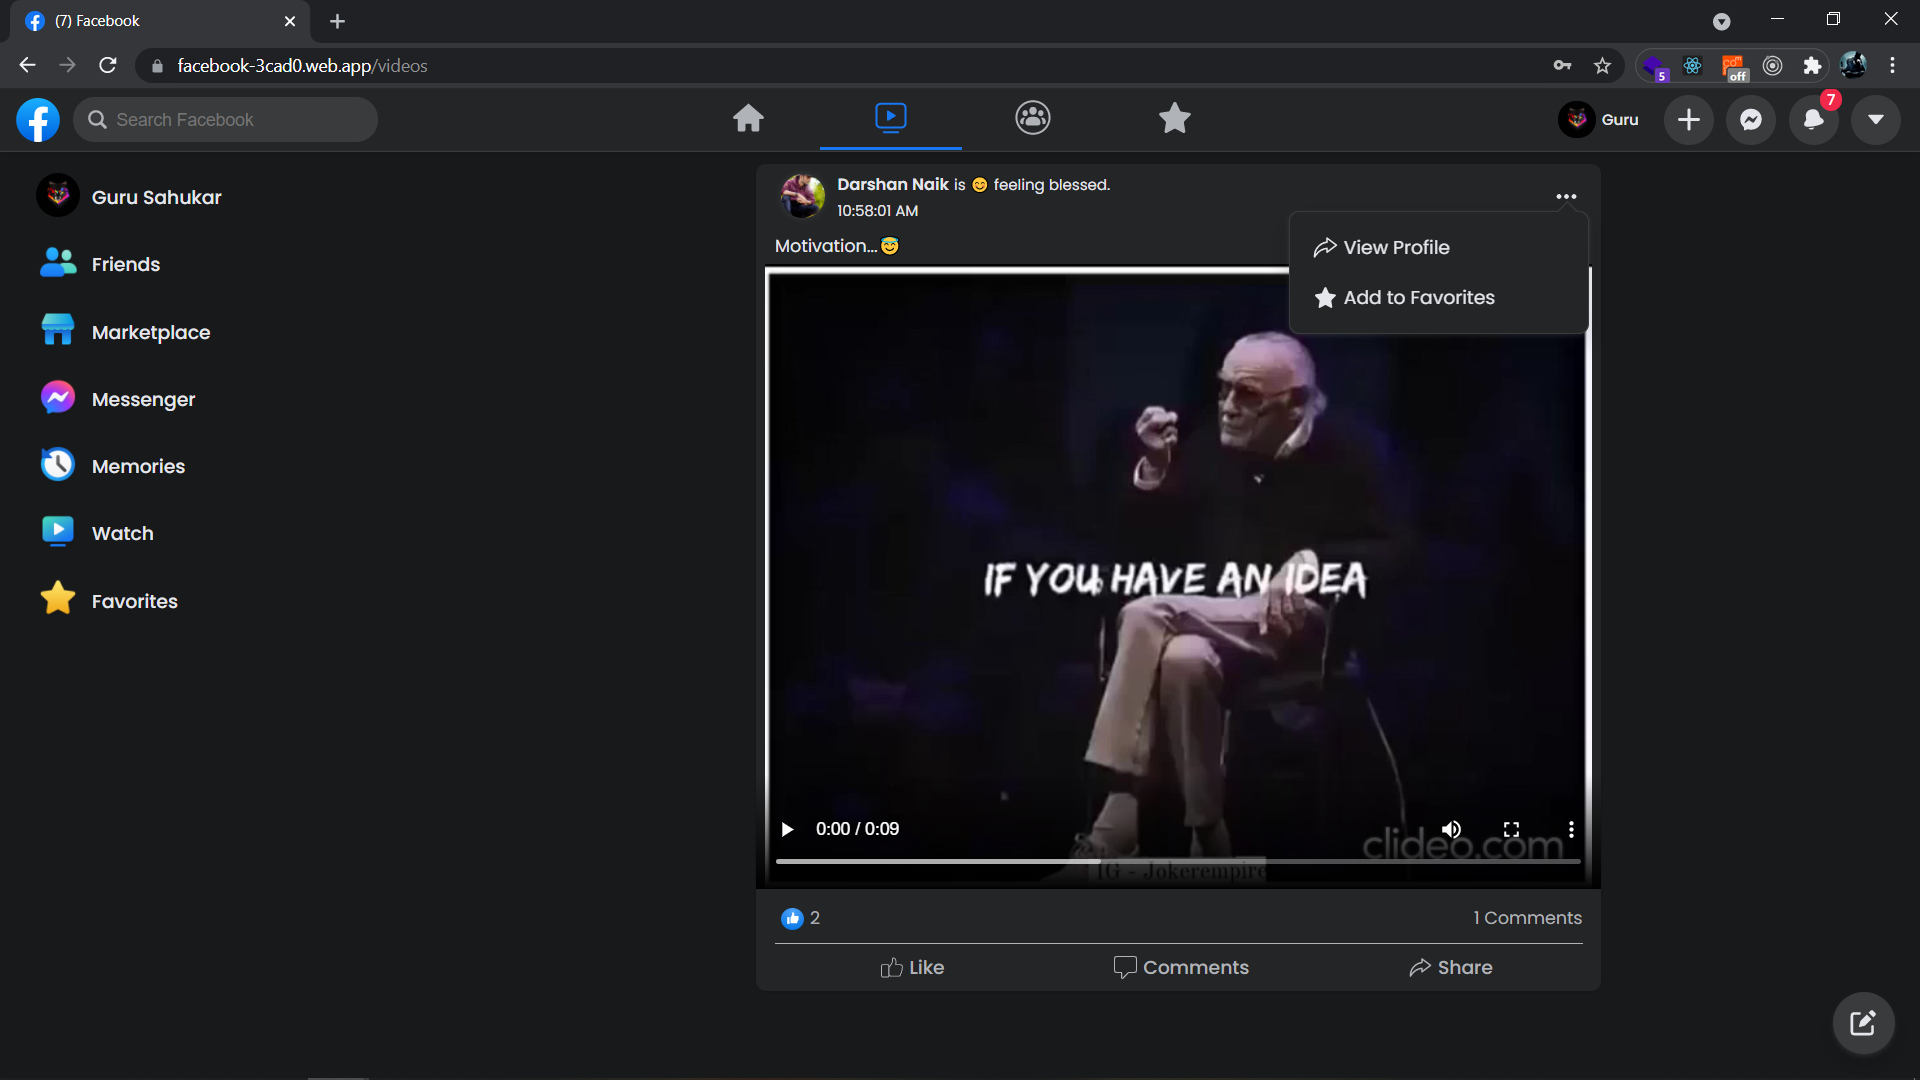
Task: Open notifications bell with 7 badge
Action: (x=1814, y=120)
